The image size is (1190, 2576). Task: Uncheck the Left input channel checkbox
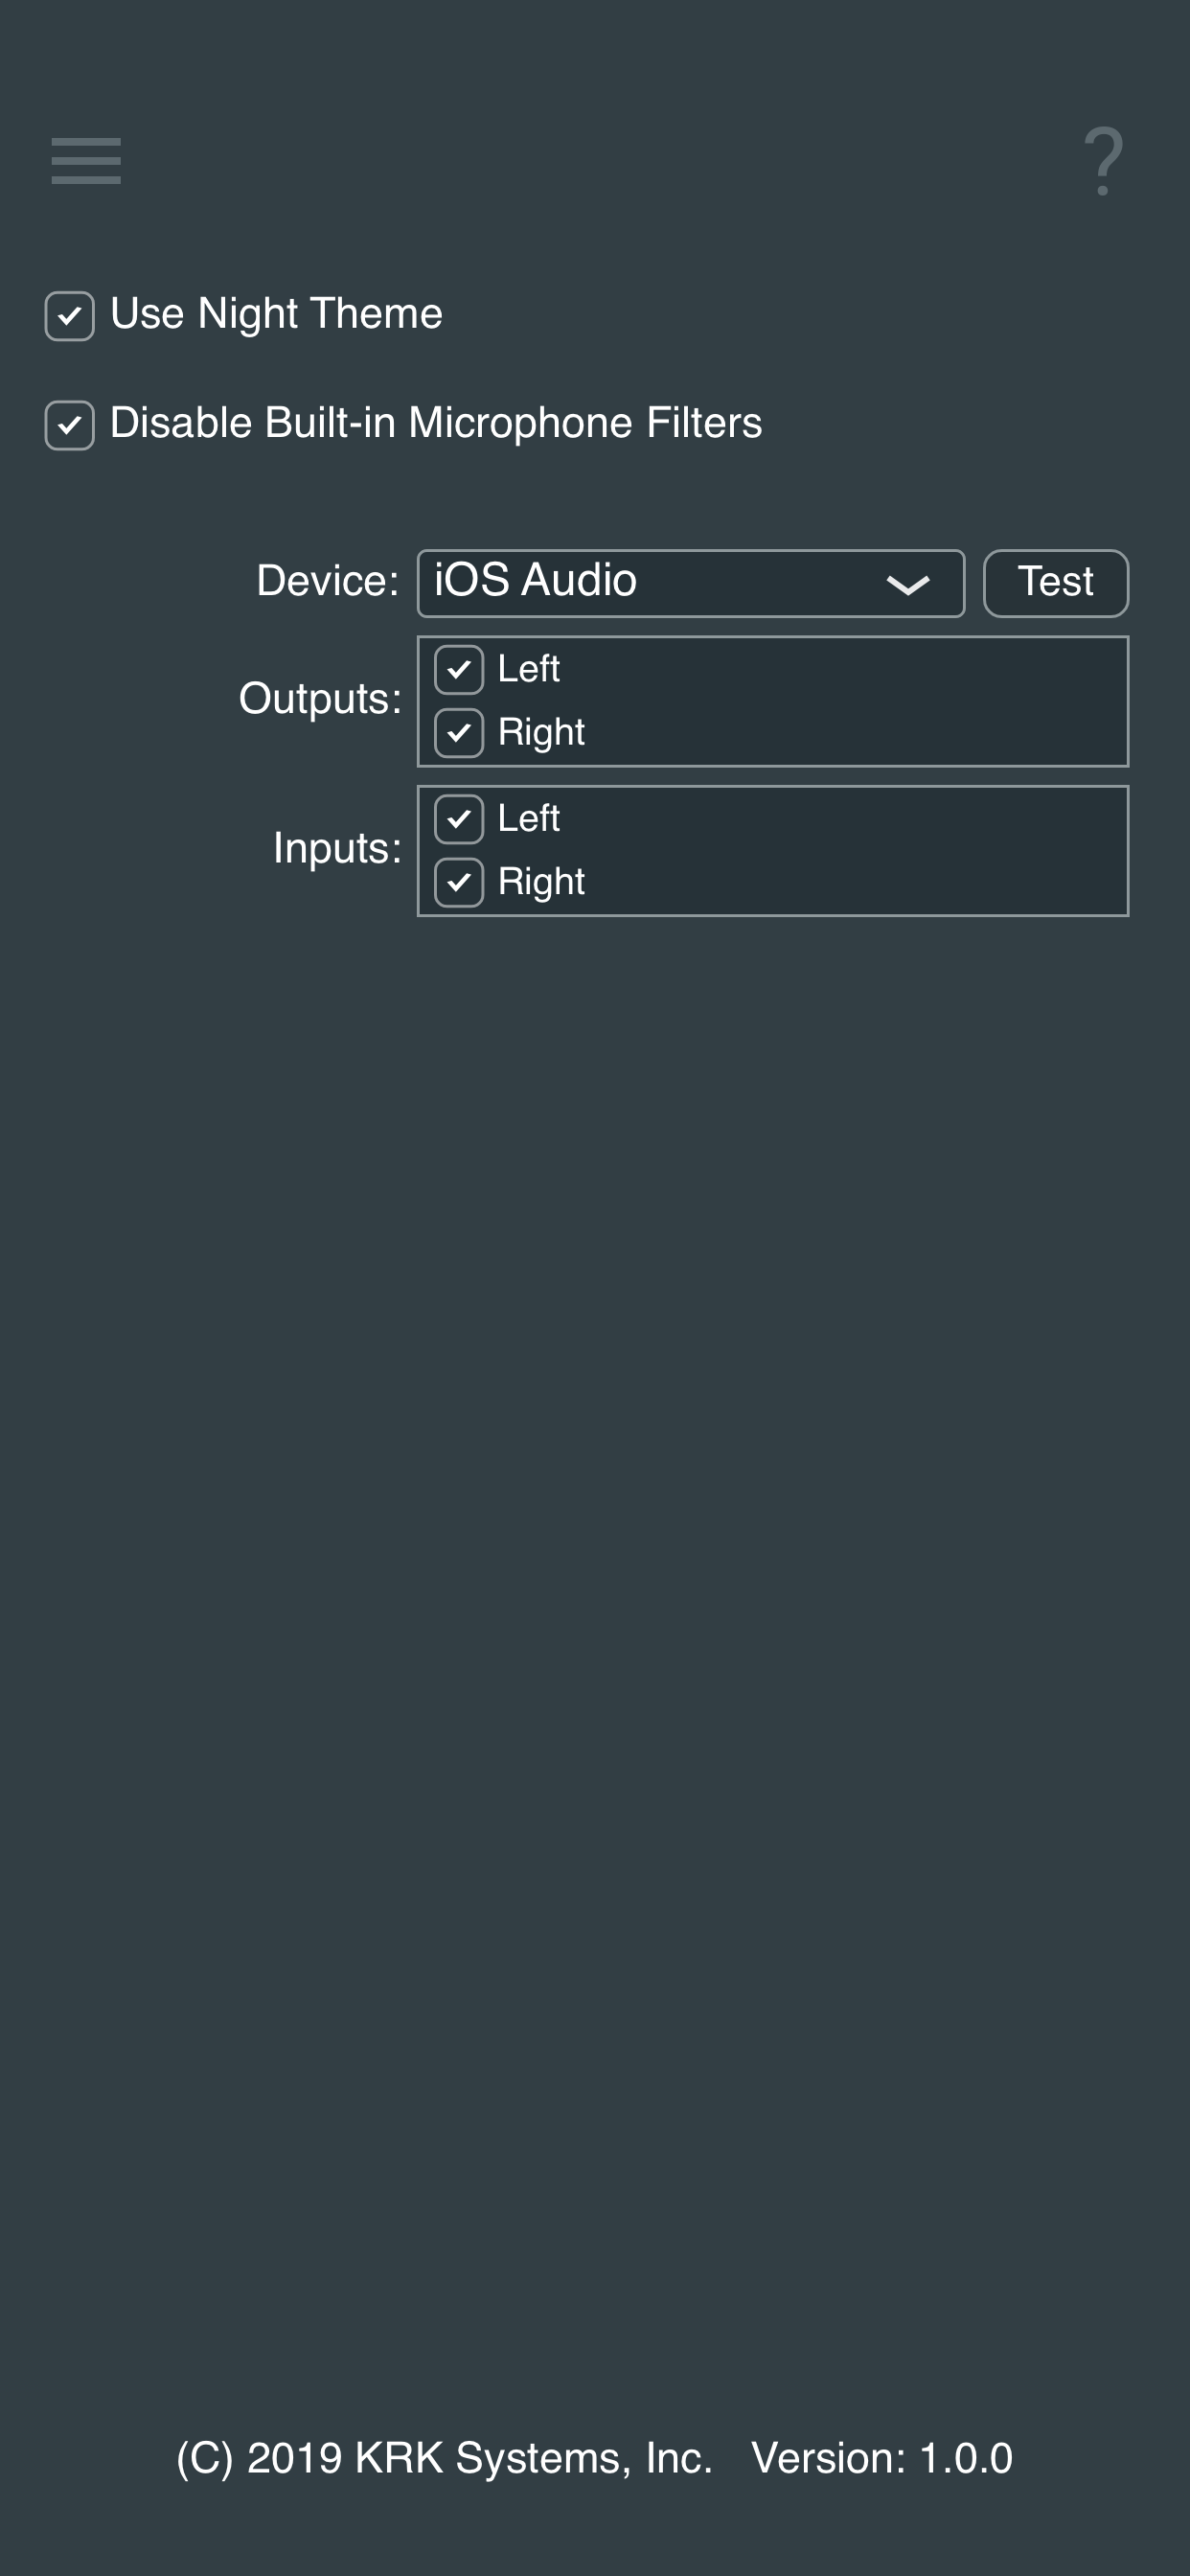[x=459, y=819]
